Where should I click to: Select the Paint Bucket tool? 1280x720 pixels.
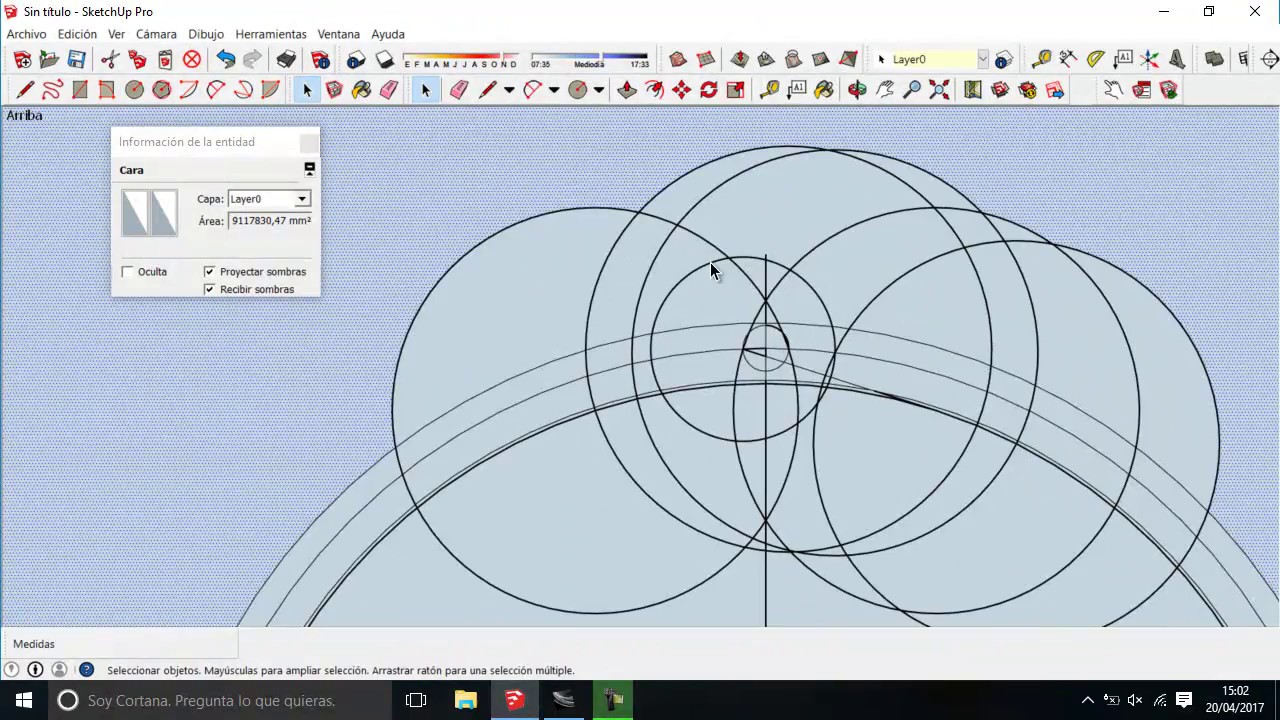[x=361, y=90]
